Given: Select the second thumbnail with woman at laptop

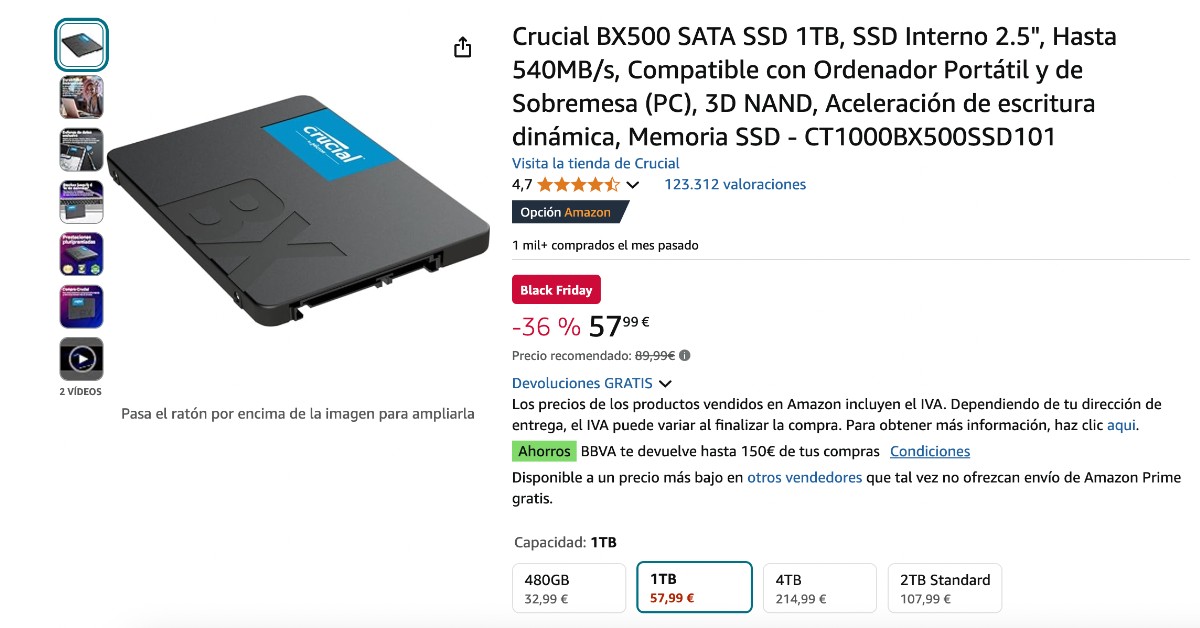Looking at the screenshot, I should click(81, 97).
